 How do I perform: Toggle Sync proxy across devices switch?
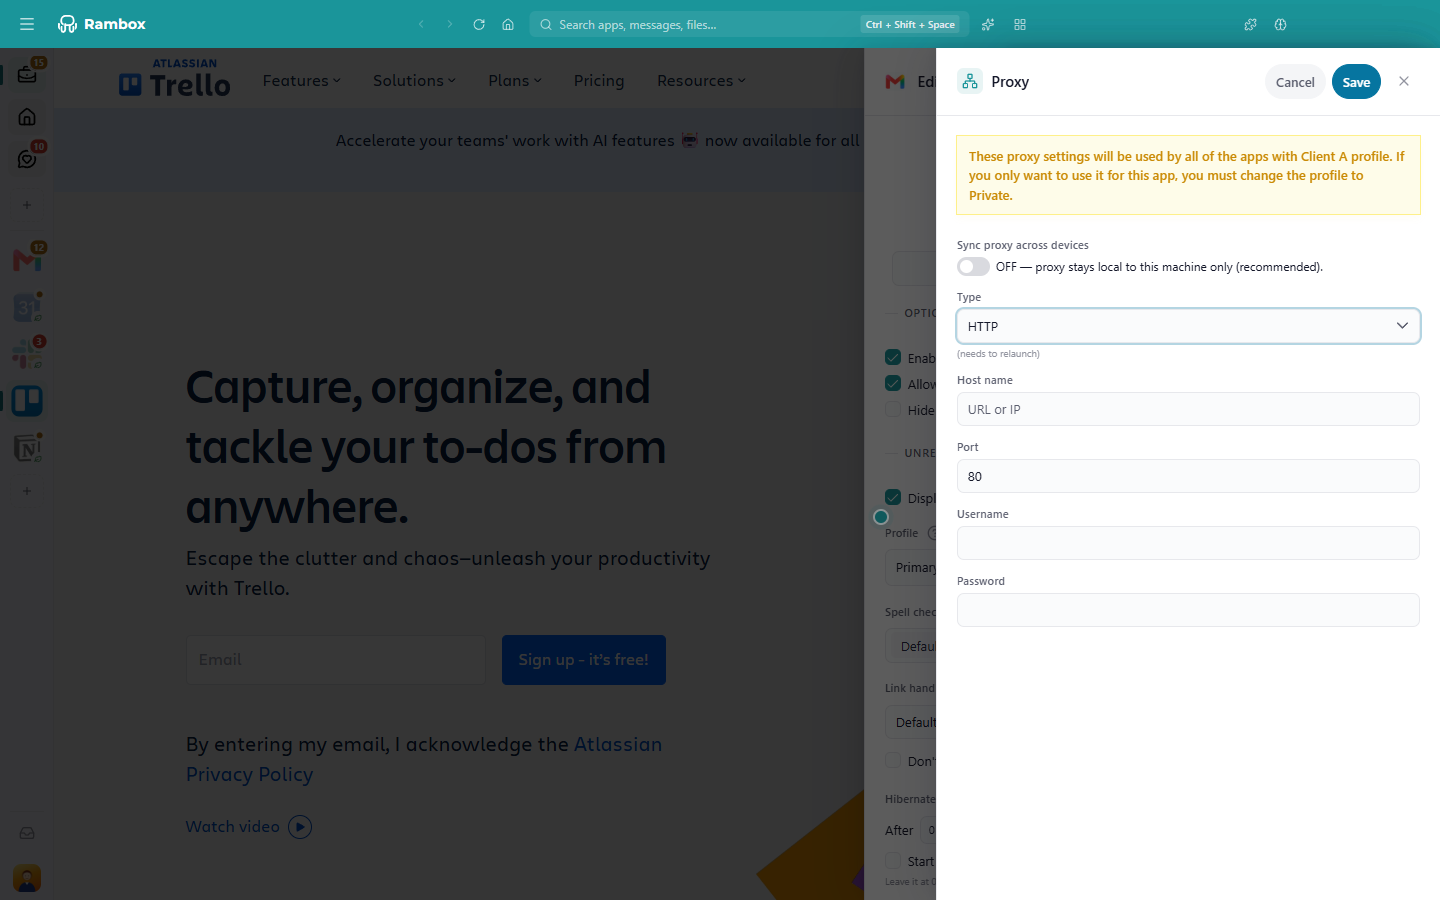(973, 267)
